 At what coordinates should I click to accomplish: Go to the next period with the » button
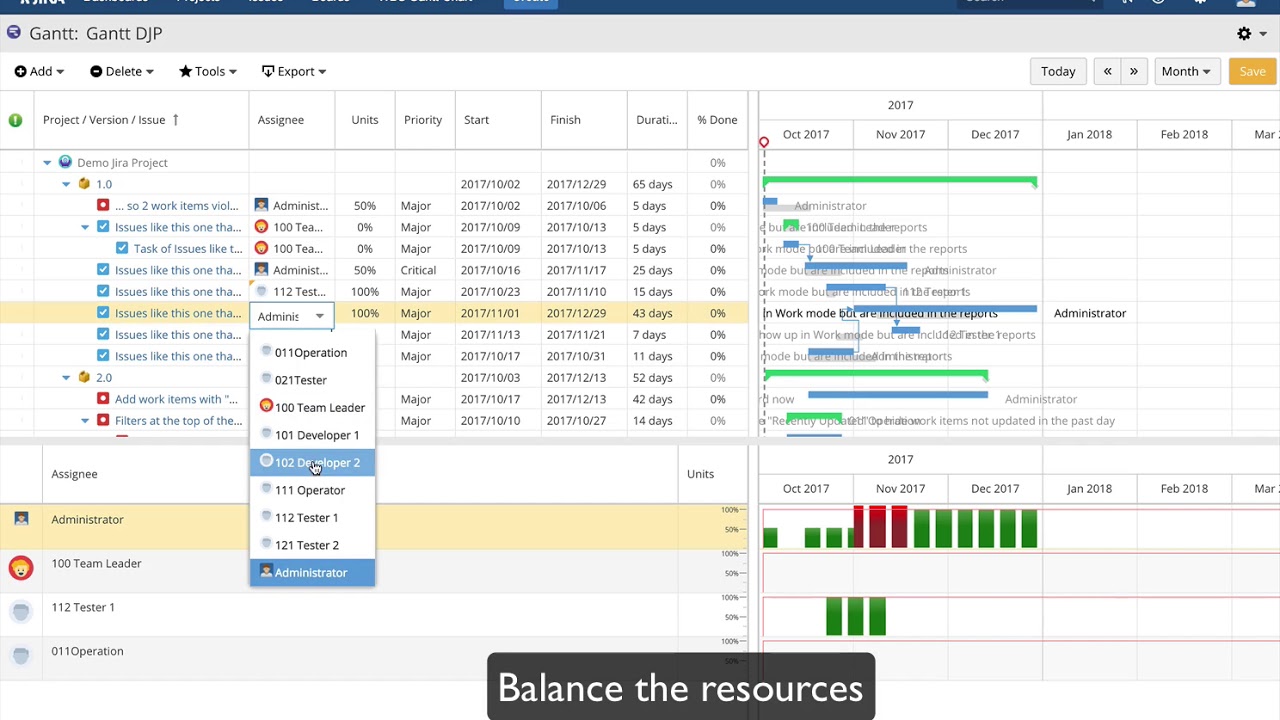1133,71
